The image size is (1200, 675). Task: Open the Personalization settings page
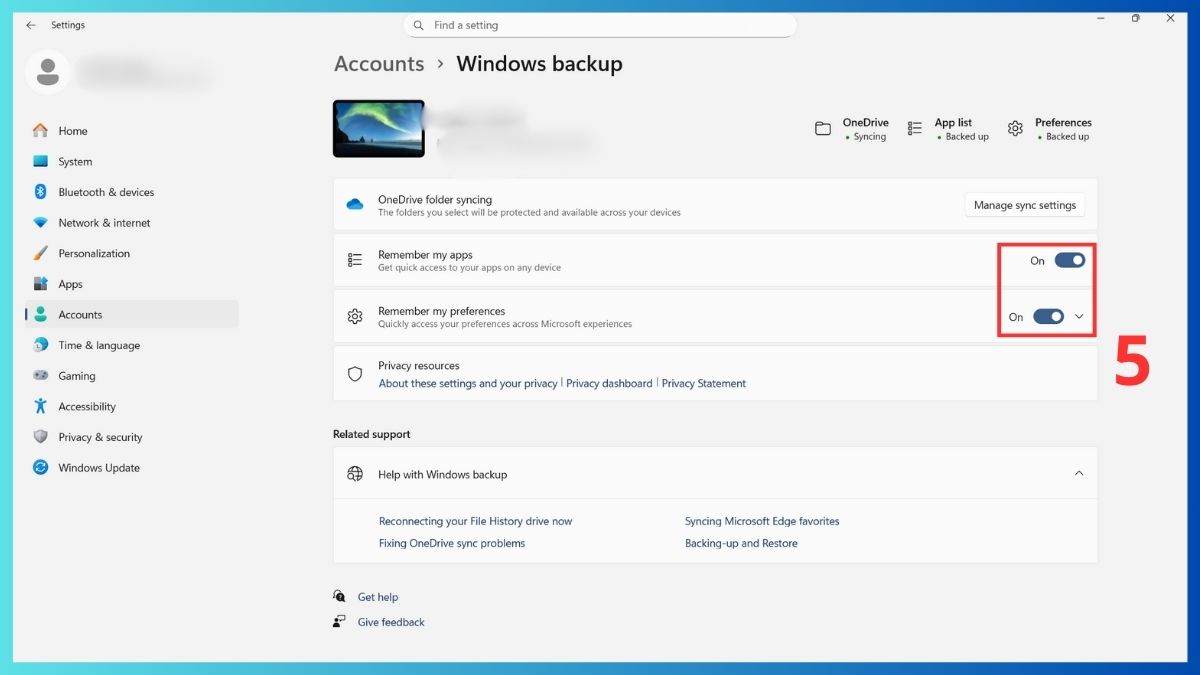pyautogui.click(x=94, y=254)
